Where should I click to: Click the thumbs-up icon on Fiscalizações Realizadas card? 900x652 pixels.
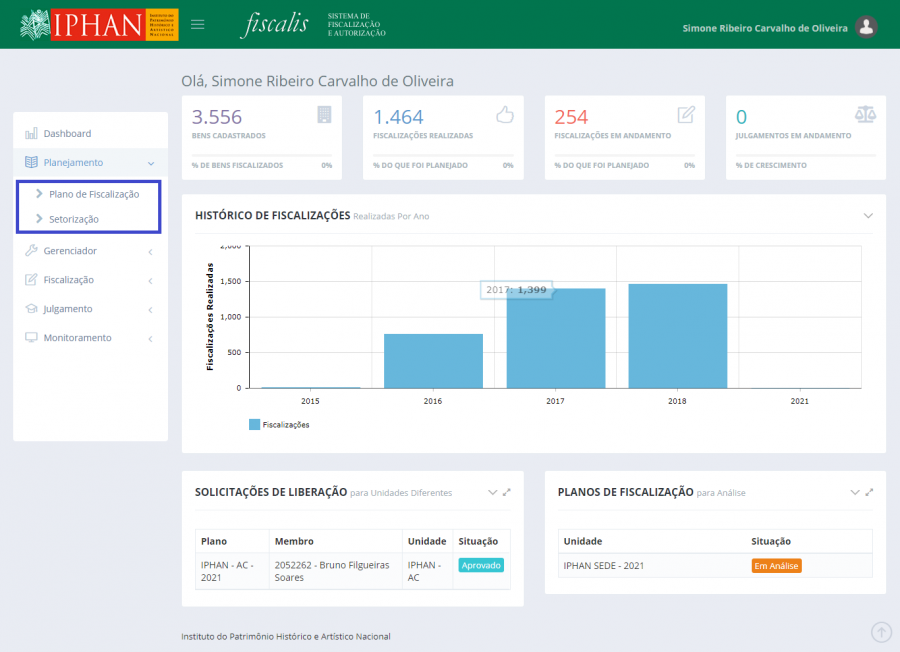[x=505, y=114]
